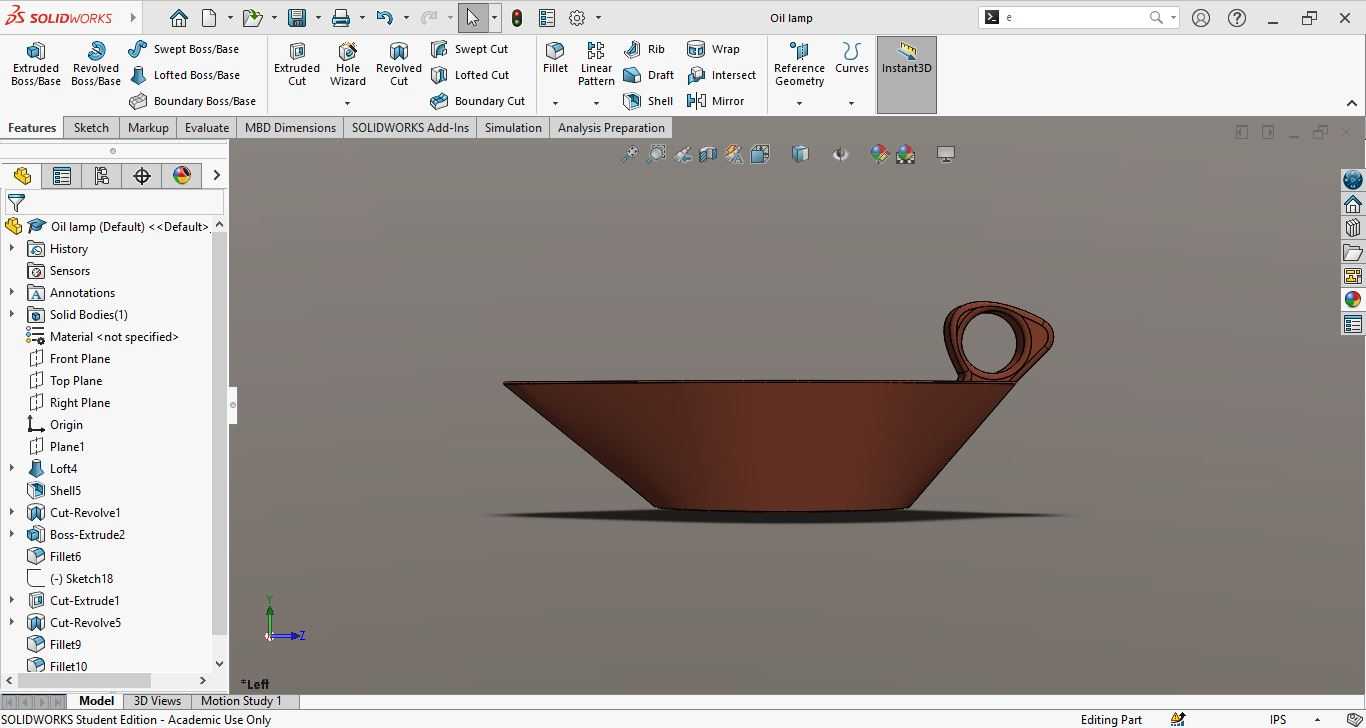Open the Motion Study 1 tab

[x=241, y=701]
